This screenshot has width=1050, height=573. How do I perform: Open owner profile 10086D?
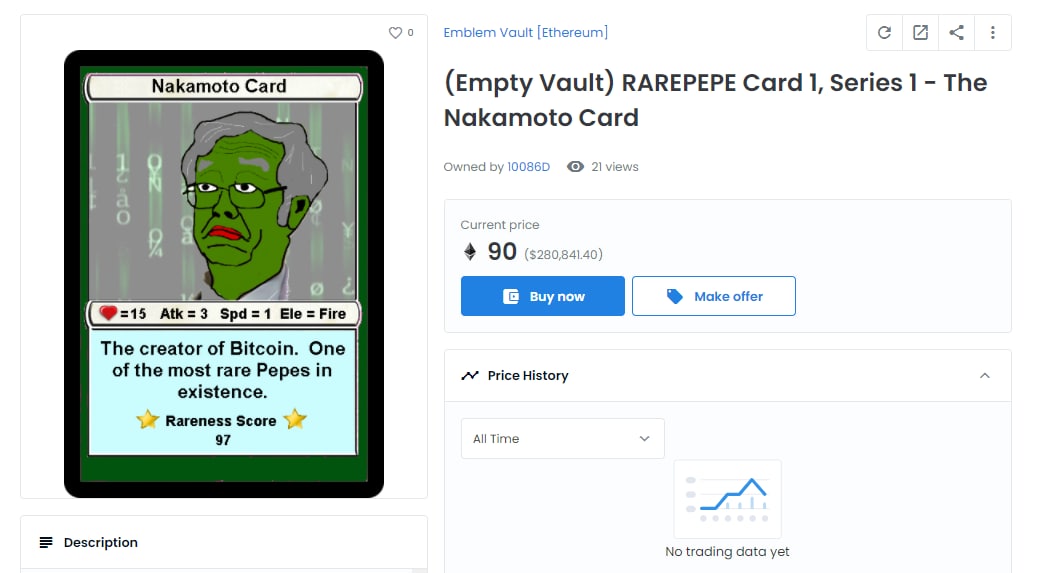tap(528, 167)
